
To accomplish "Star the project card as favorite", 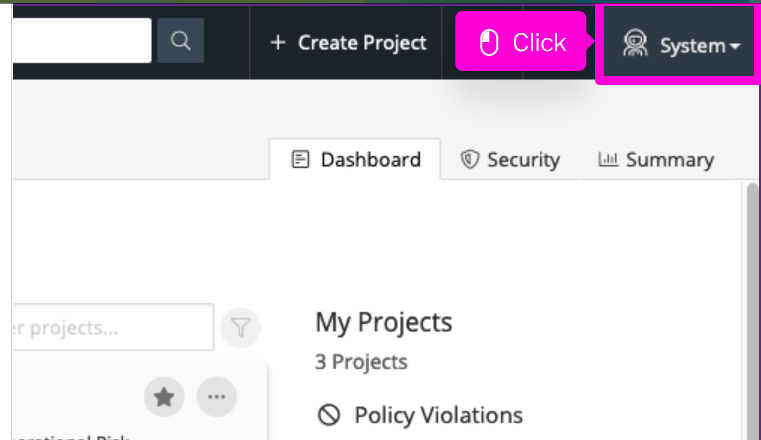I will tap(164, 398).
